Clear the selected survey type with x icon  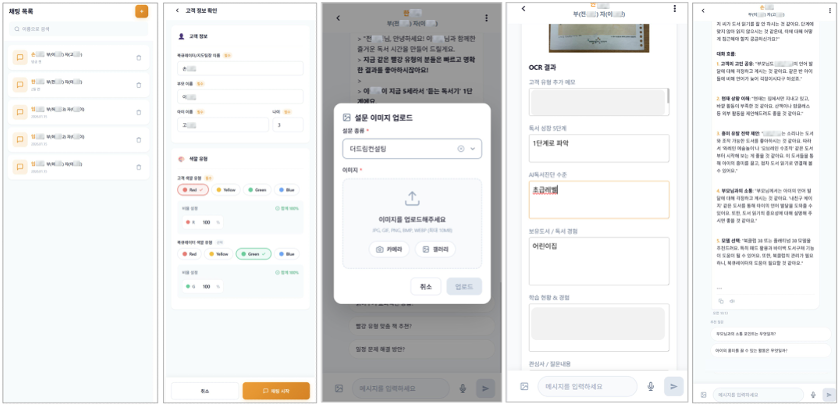[461, 149]
